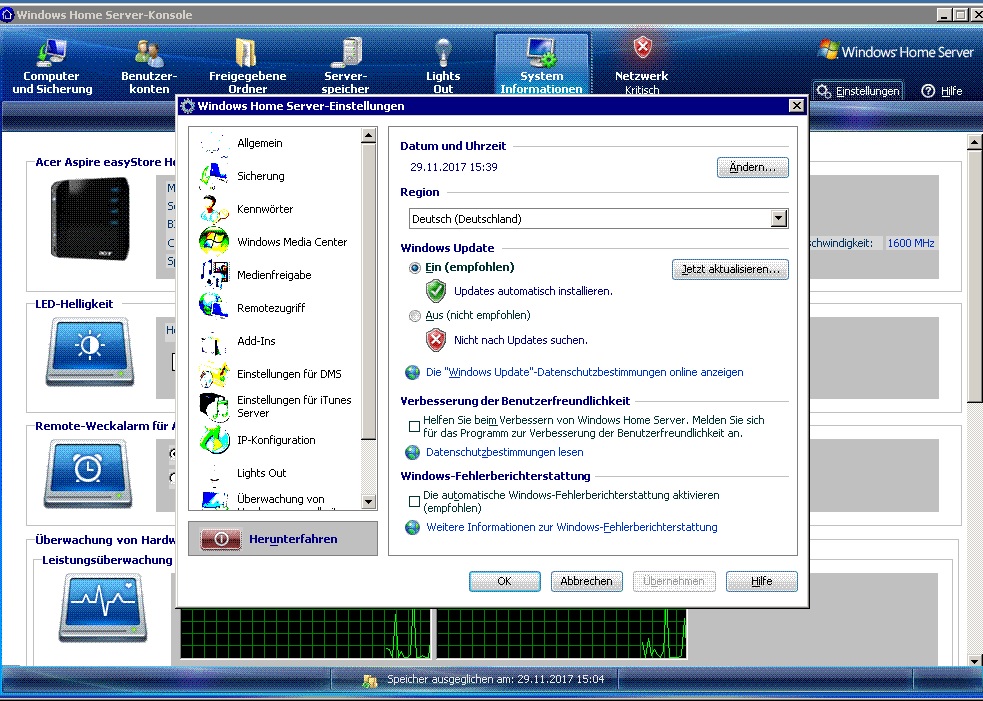Expand the Region dropdown list
Screen dimensions: 983x701
click(x=779, y=219)
